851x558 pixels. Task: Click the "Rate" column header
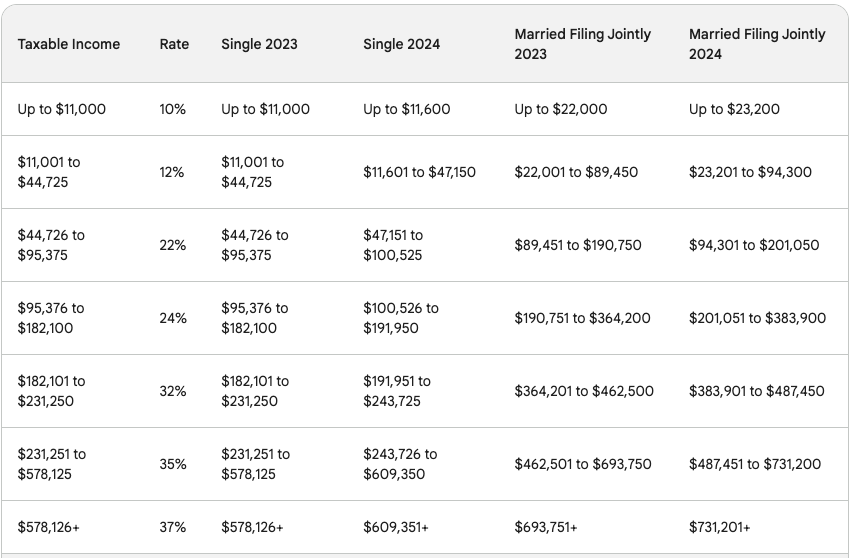(174, 44)
